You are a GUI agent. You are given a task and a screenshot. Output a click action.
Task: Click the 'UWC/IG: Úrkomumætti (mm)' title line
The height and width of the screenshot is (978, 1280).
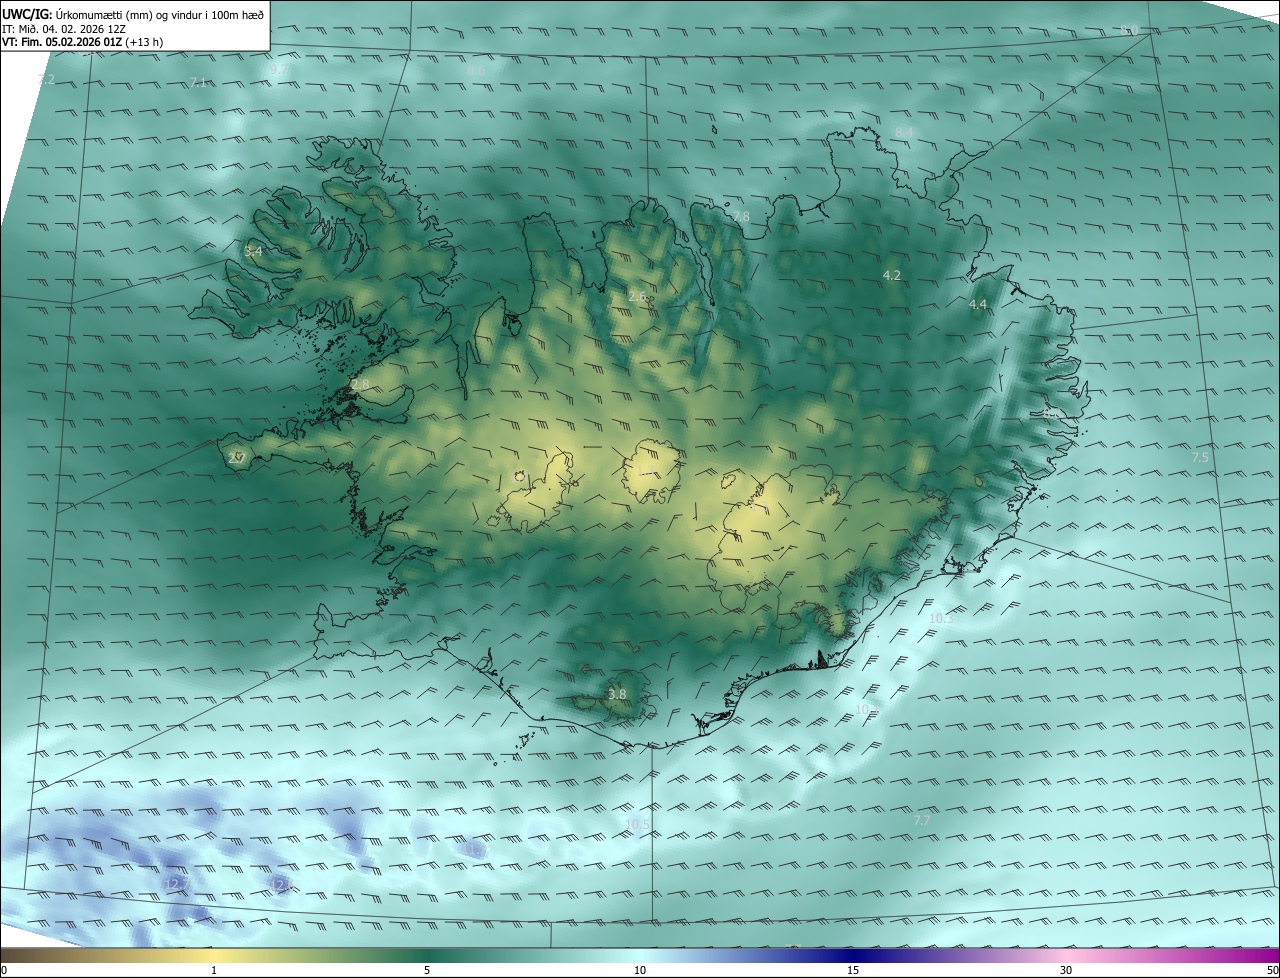point(133,14)
